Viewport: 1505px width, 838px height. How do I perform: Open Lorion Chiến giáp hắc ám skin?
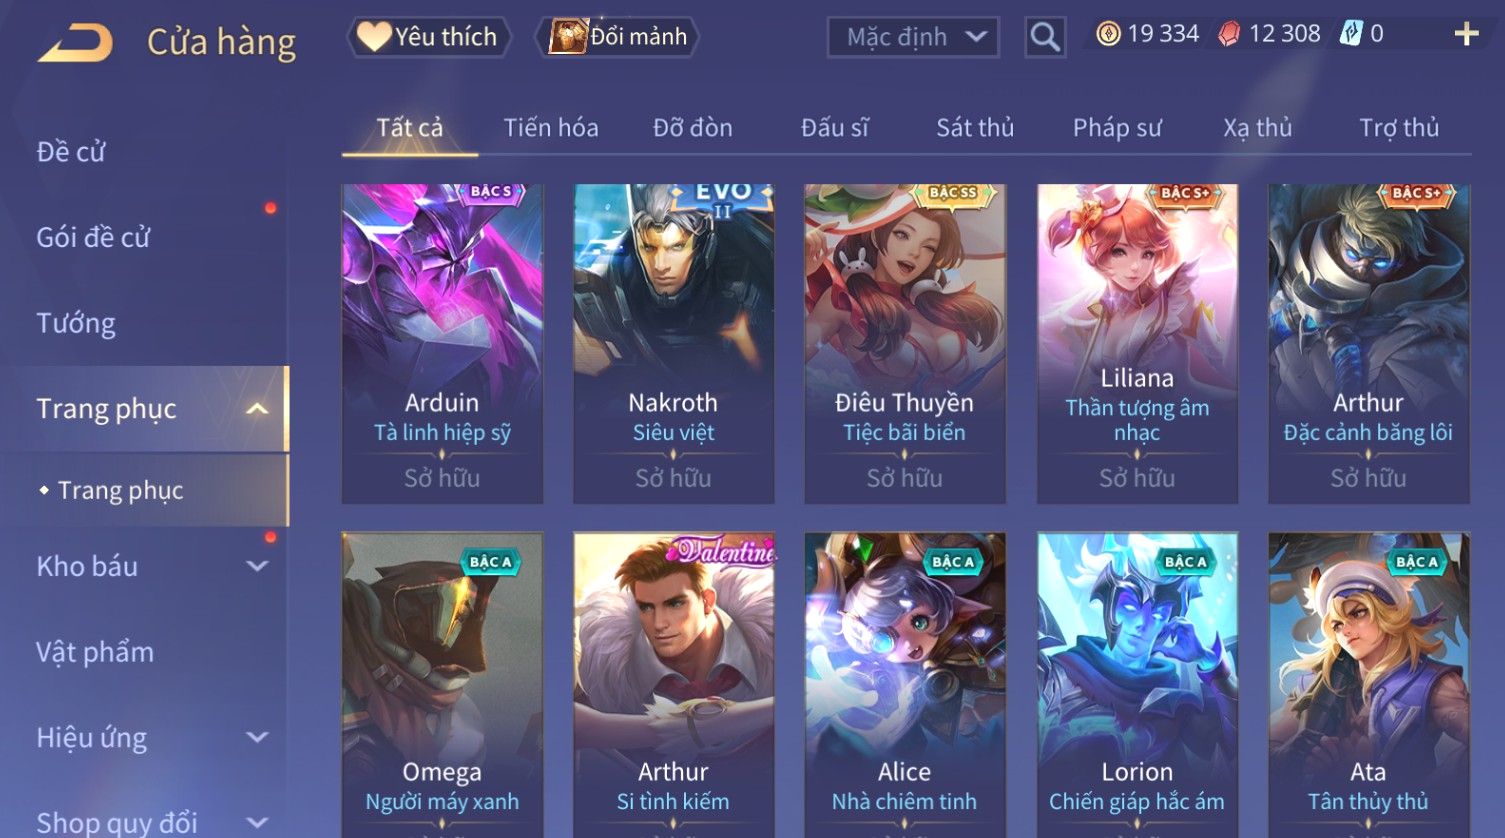[1137, 685]
